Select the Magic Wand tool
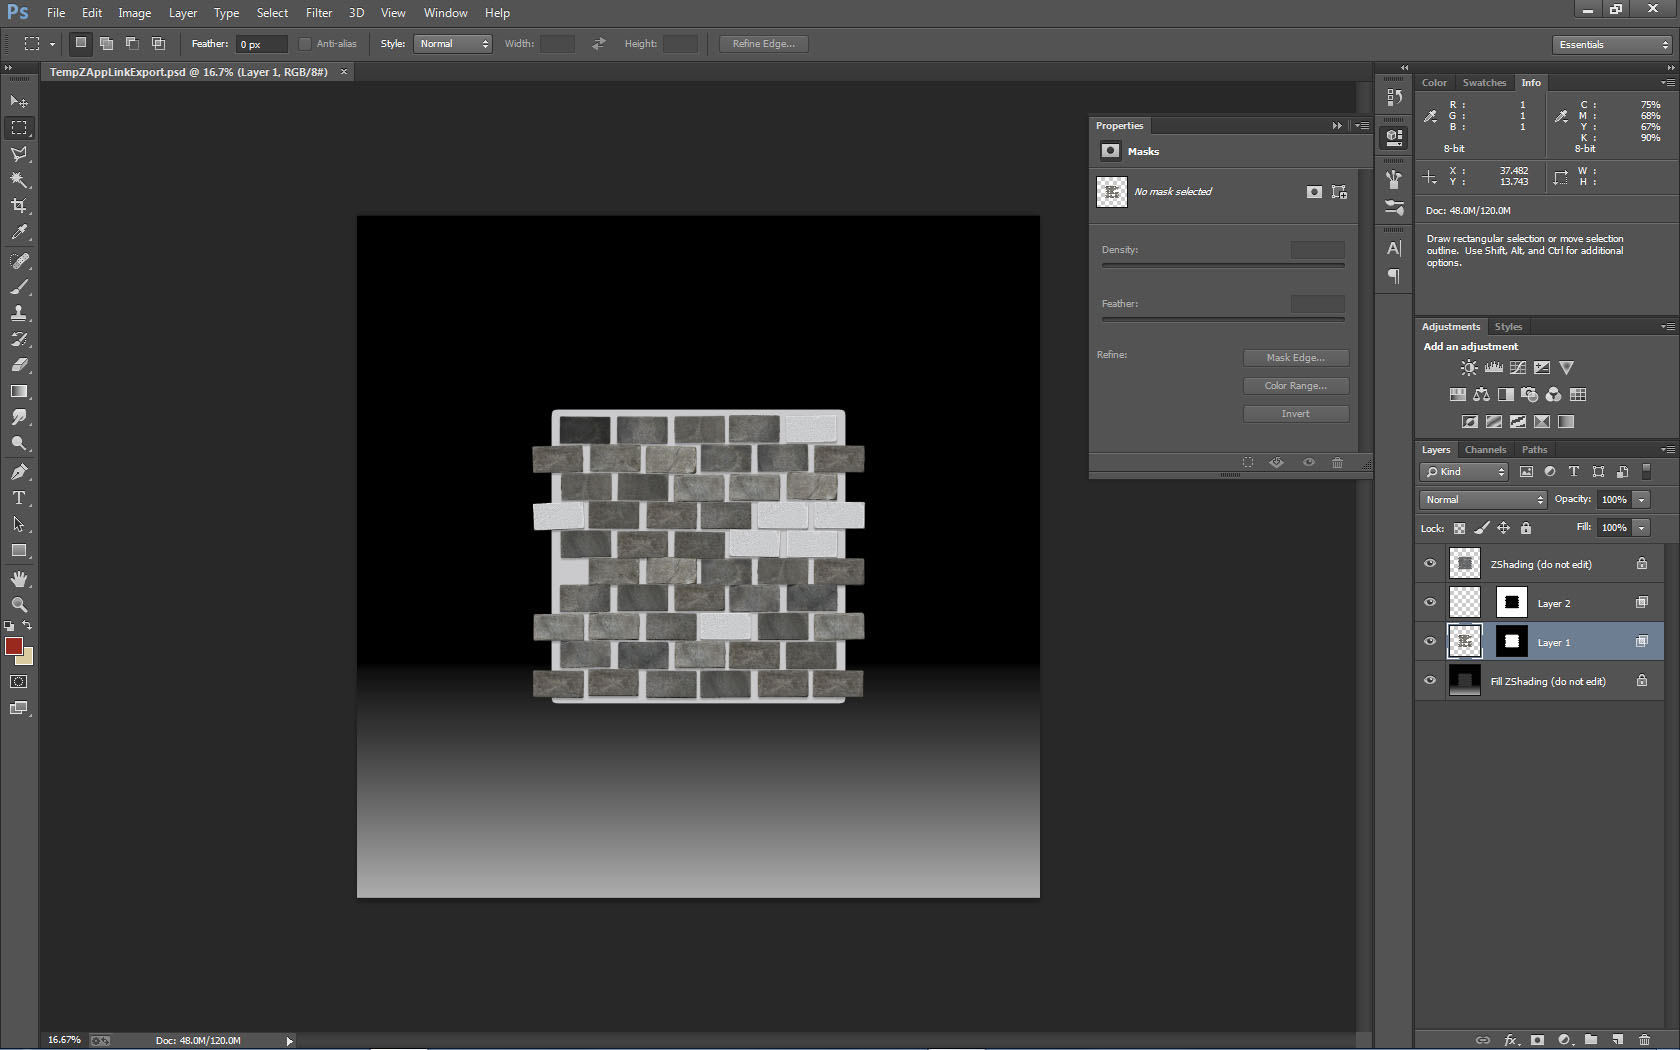Image resolution: width=1680 pixels, height=1050 pixels. 19,180
